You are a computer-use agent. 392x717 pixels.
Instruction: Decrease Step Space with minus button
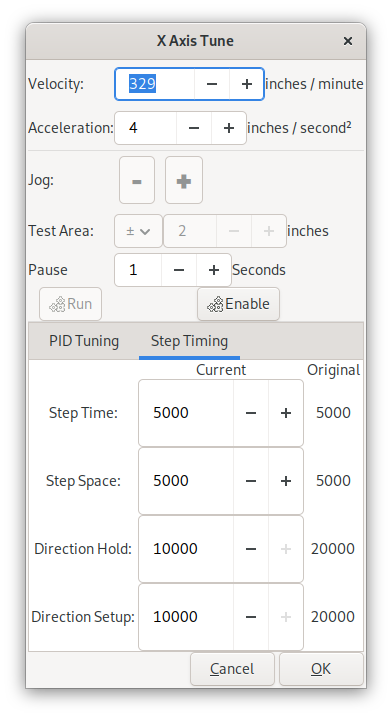coord(251,481)
